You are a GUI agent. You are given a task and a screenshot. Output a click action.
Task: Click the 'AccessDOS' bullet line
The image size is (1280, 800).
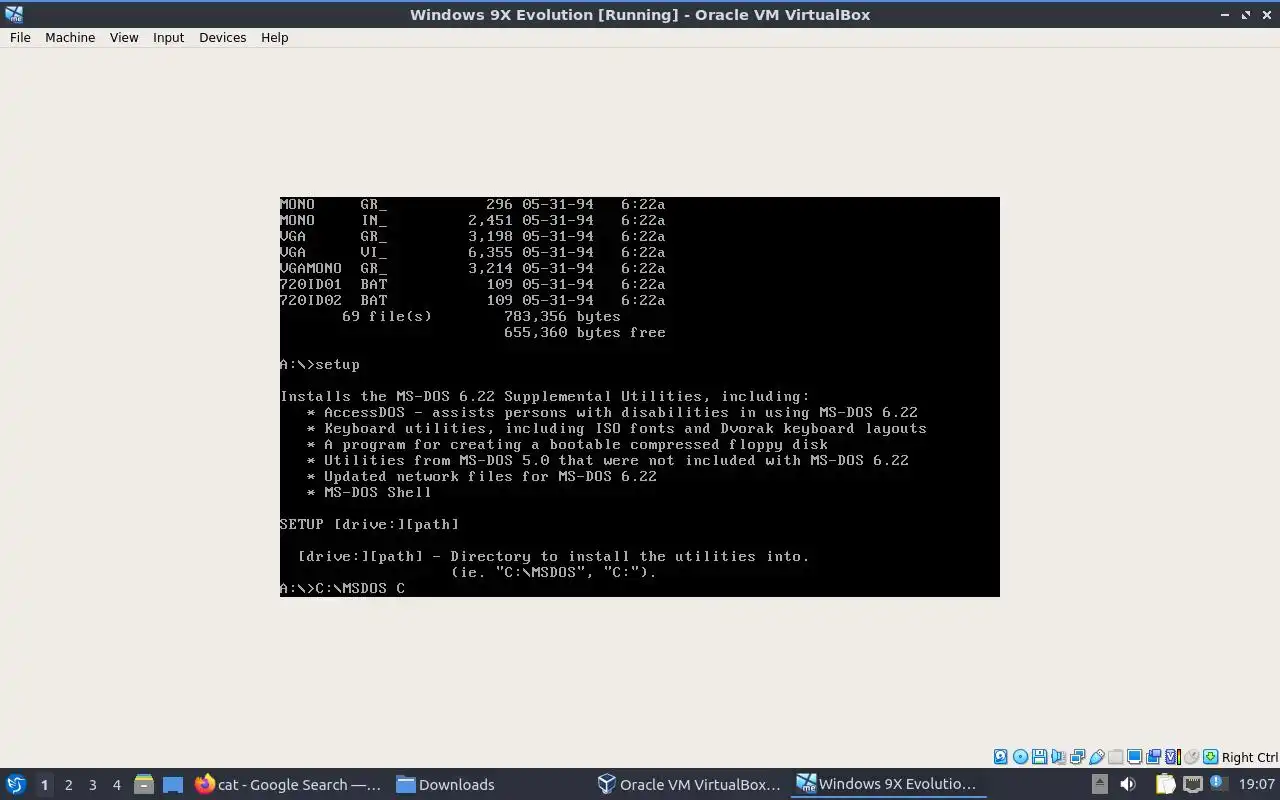coord(612,412)
